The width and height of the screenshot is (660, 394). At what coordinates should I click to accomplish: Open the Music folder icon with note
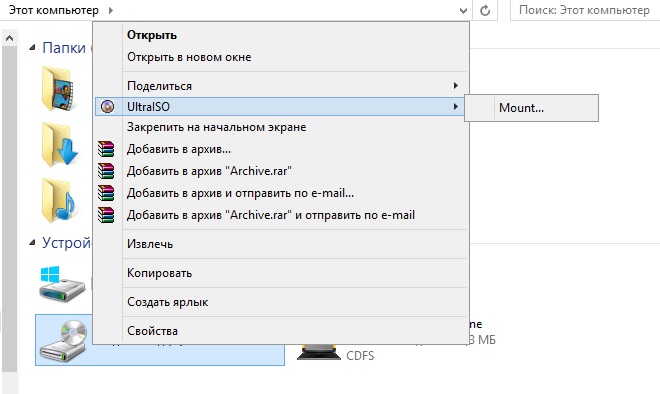pyautogui.click(x=58, y=200)
